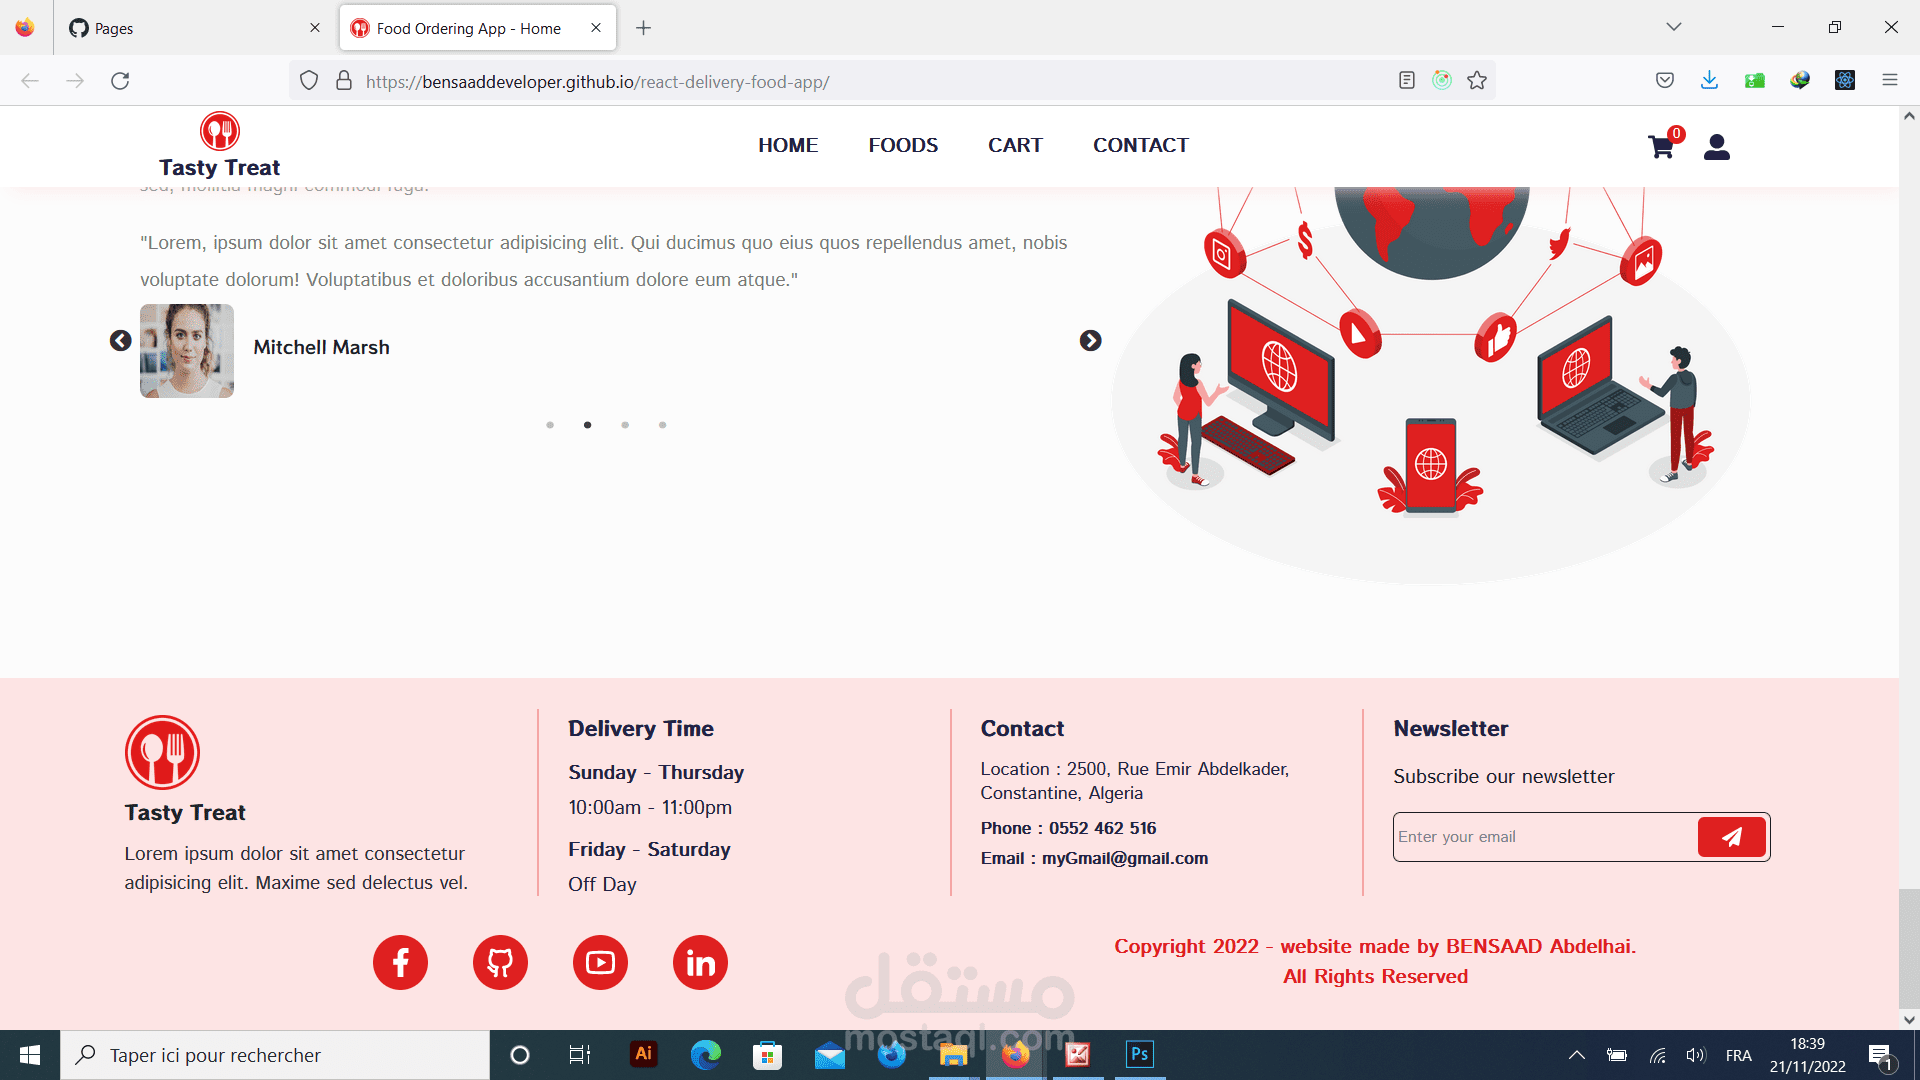Bookmark this page with star icon

pyautogui.click(x=1477, y=81)
